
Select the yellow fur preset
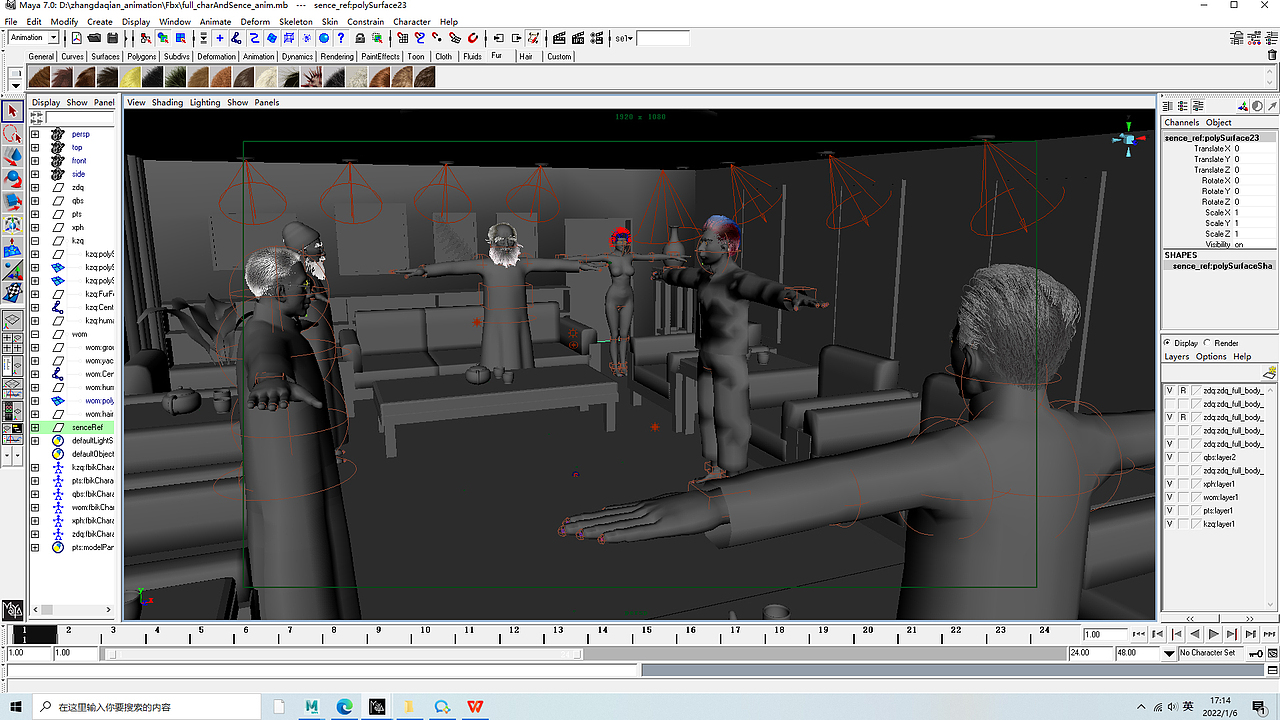click(131, 77)
